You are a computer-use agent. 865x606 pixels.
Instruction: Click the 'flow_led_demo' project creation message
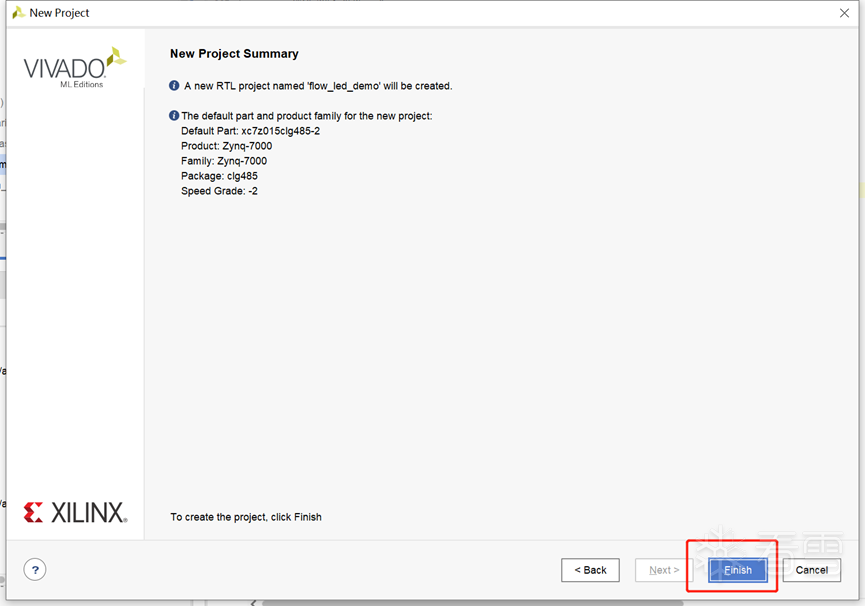tap(318, 86)
